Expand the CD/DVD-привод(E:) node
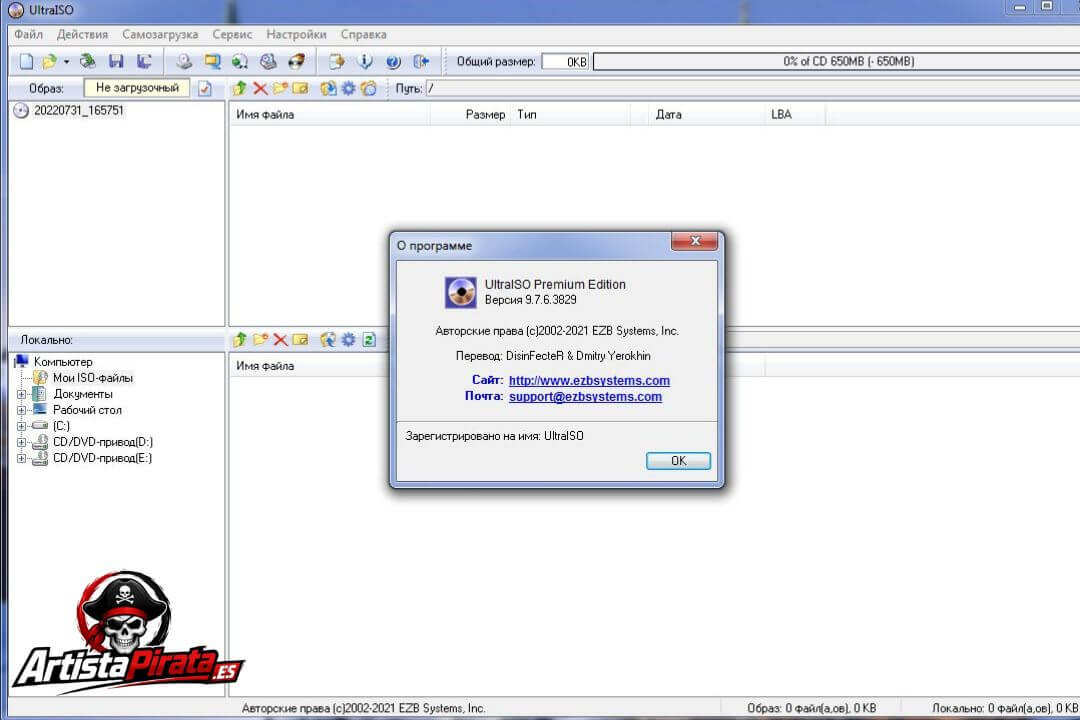Viewport: 1080px width, 720px height. click(21, 458)
